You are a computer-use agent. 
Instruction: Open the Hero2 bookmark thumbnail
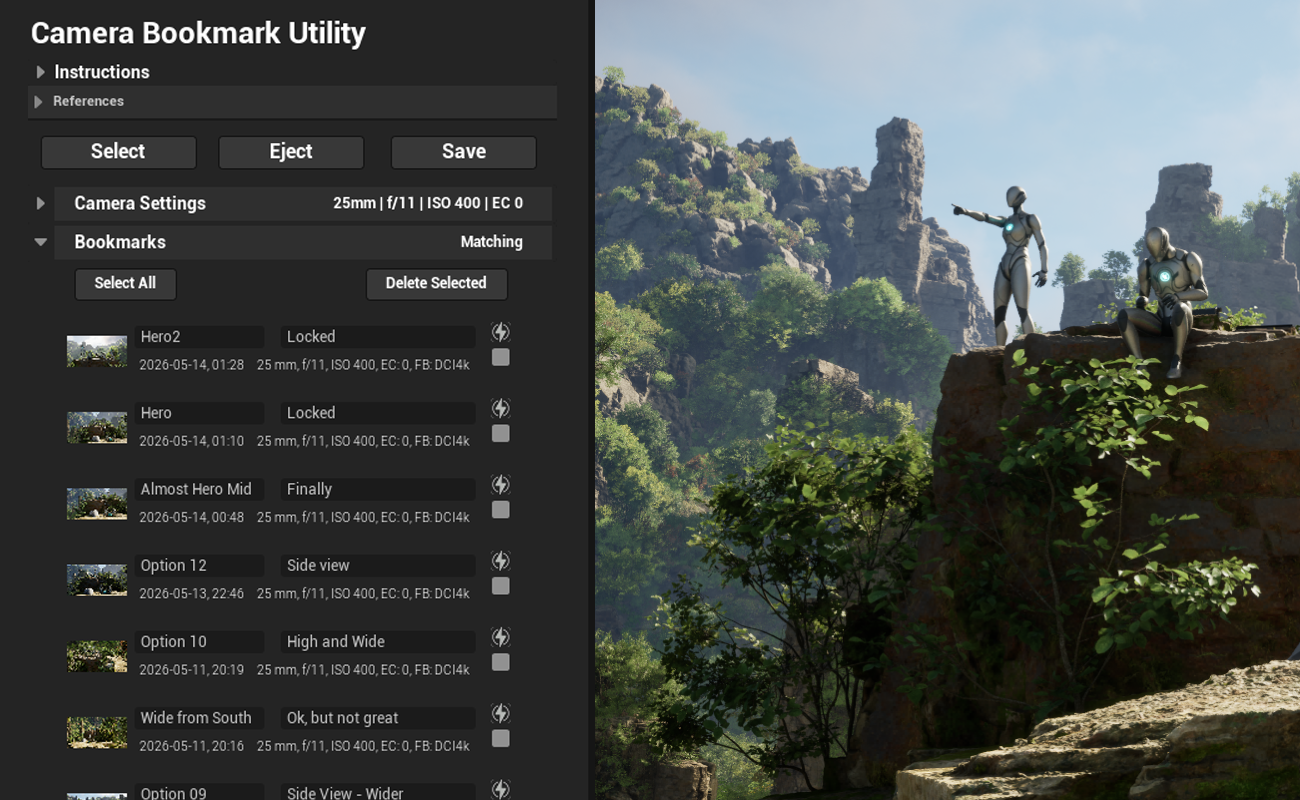pos(97,351)
